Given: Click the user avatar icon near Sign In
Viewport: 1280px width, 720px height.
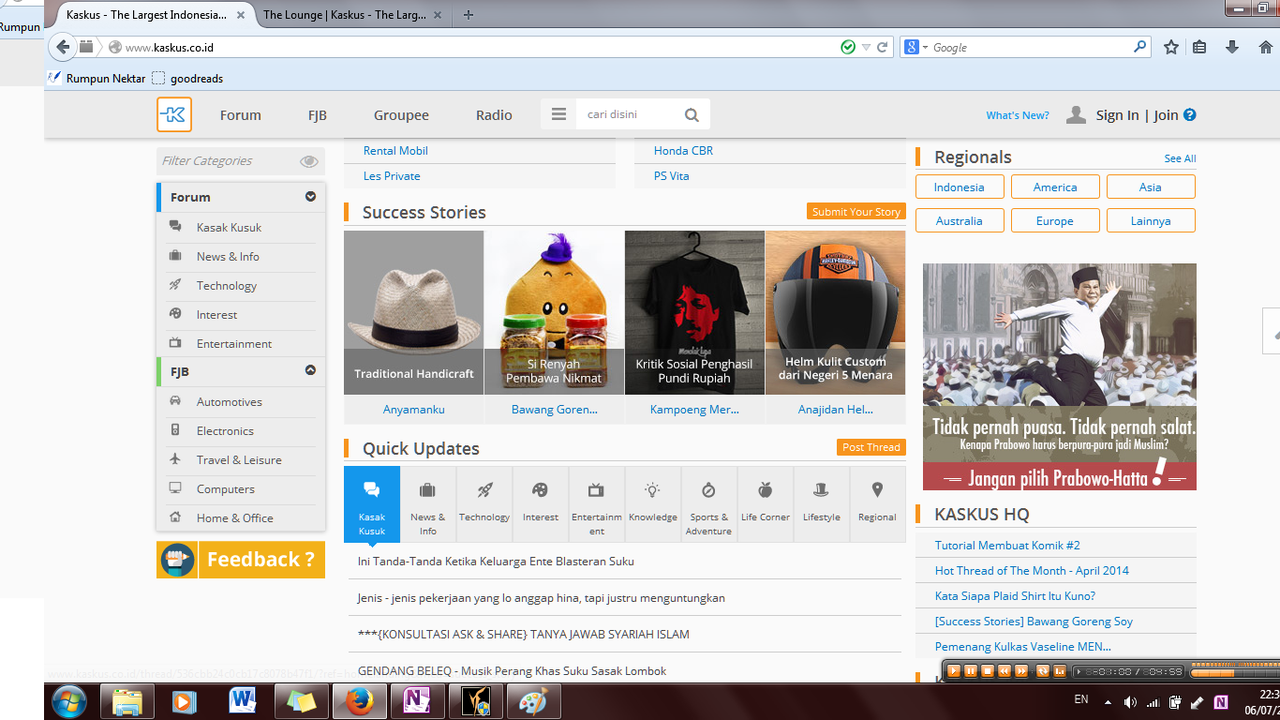Looking at the screenshot, I should pyautogui.click(x=1076, y=115).
